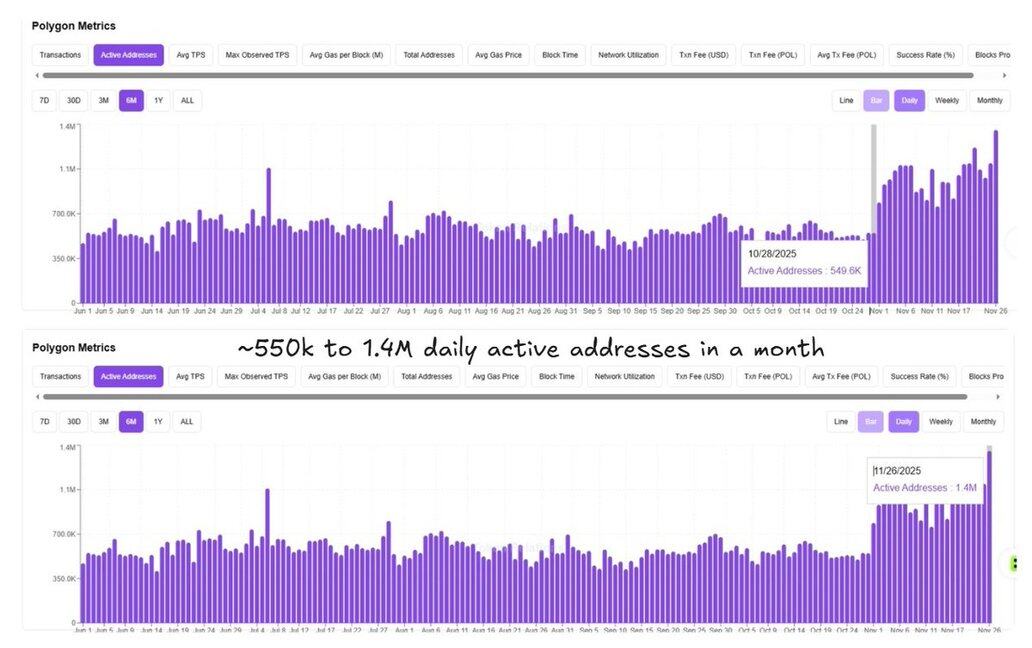Select Txn Fee (USD) in the lower panel
The width and height of the screenshot is (1032, 648).
pyautogui.click(x=700, y=376)
